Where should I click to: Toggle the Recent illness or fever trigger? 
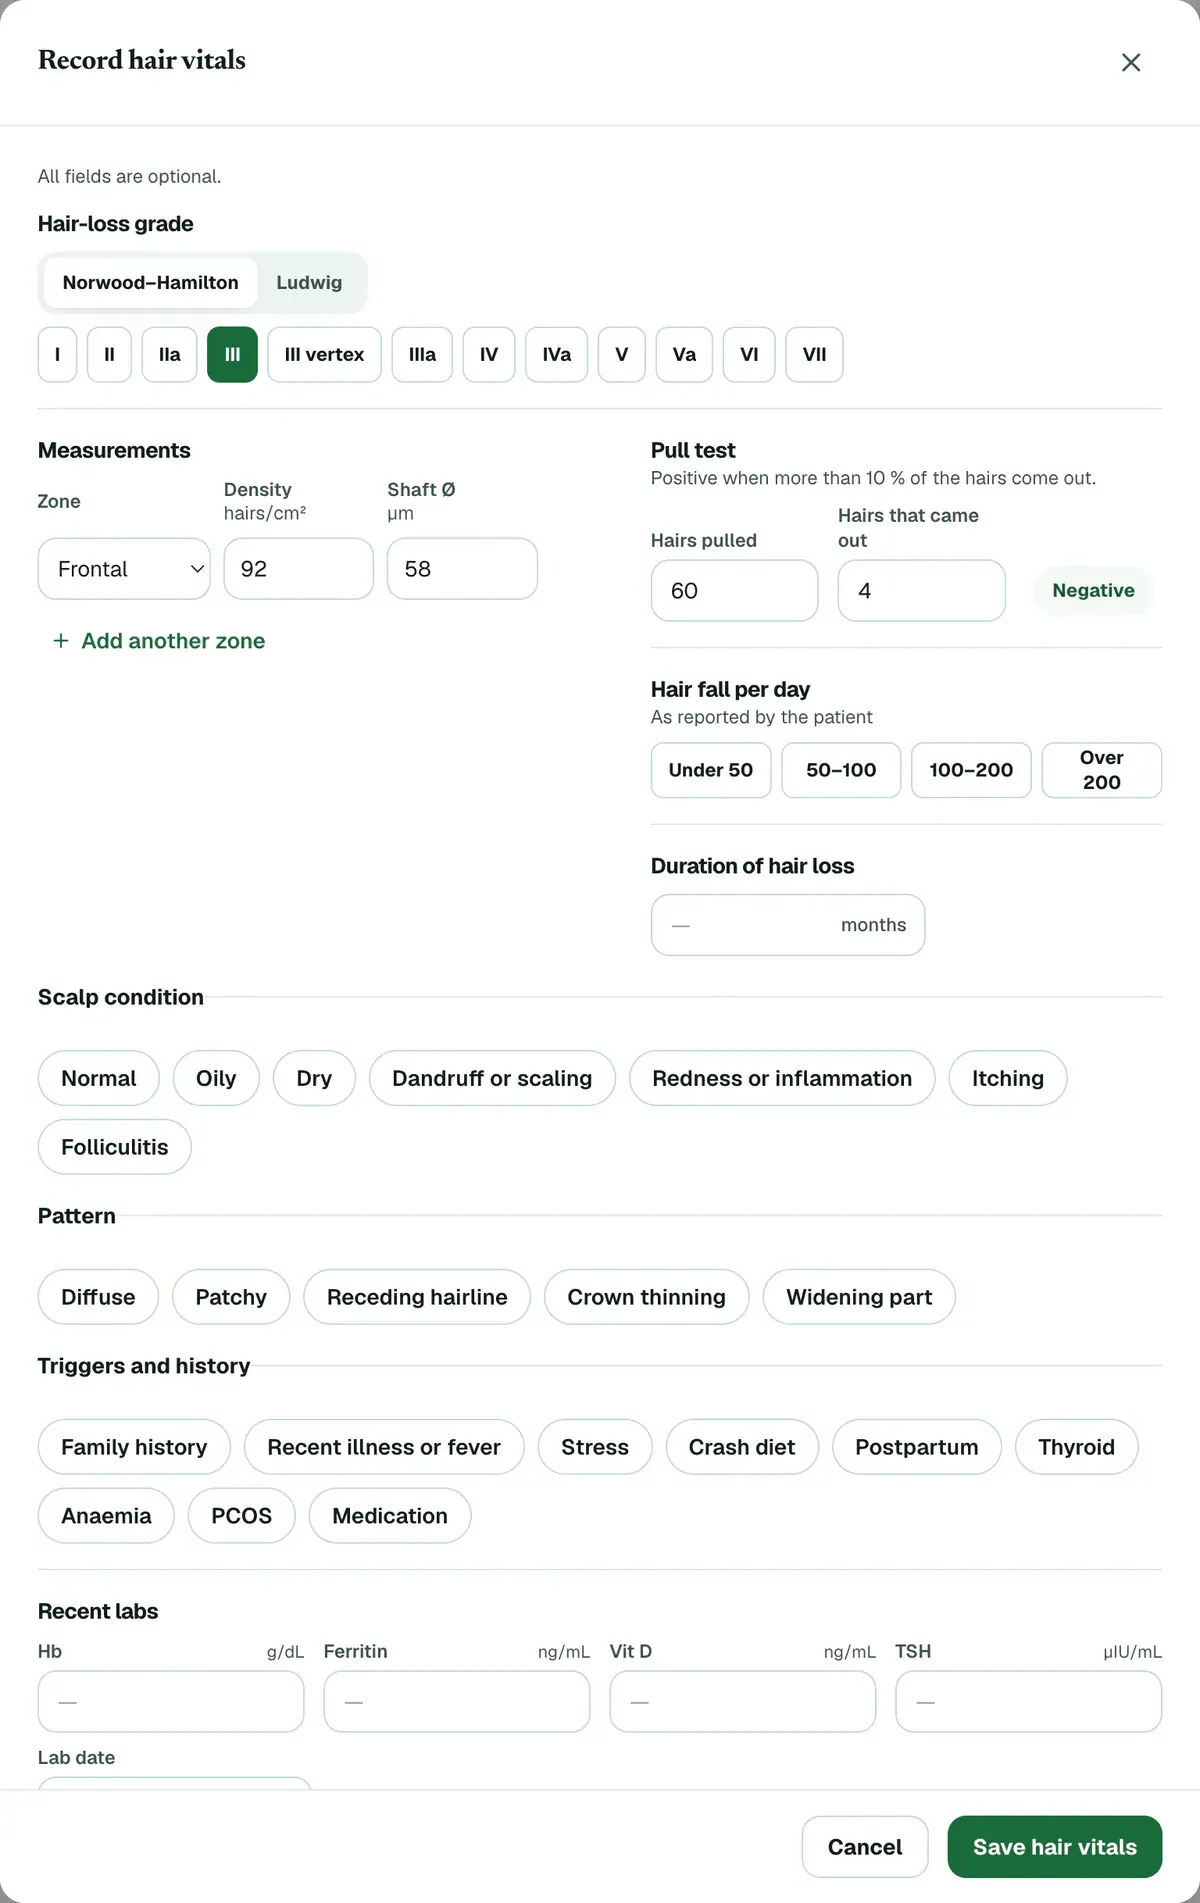[384, 1447]
